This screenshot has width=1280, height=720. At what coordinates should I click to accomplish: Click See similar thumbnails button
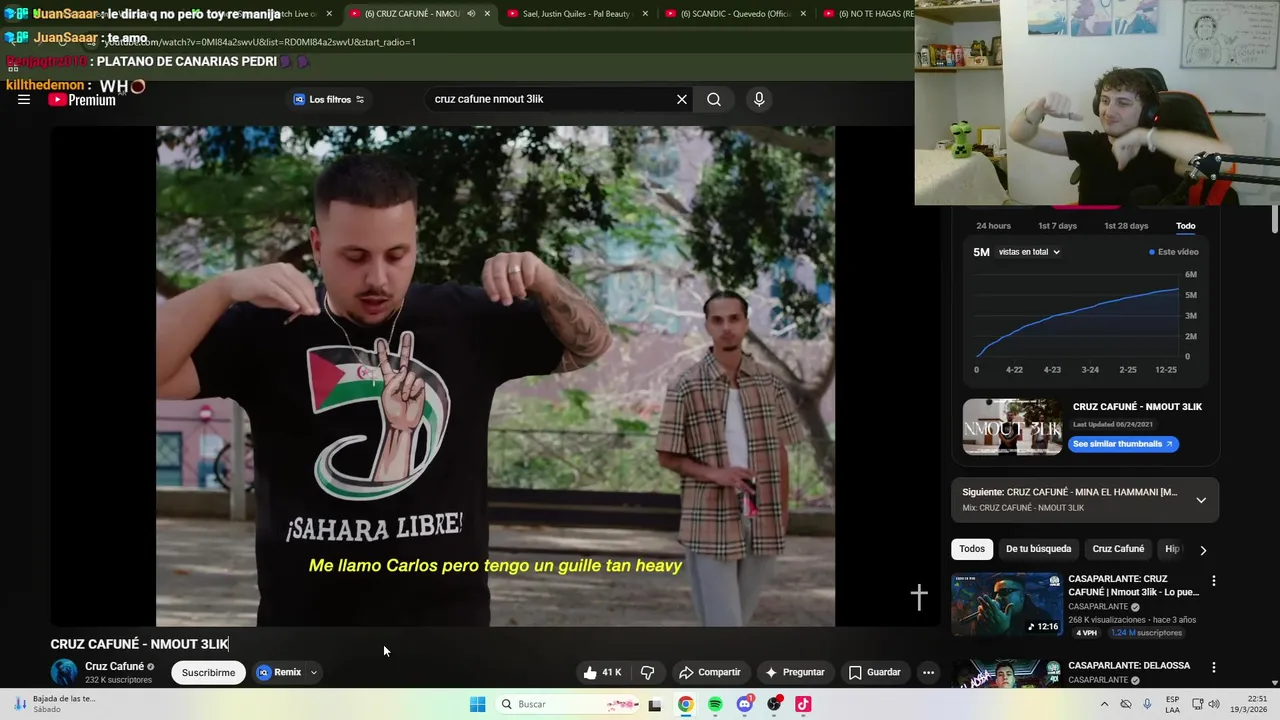[x=1123, y=444]
